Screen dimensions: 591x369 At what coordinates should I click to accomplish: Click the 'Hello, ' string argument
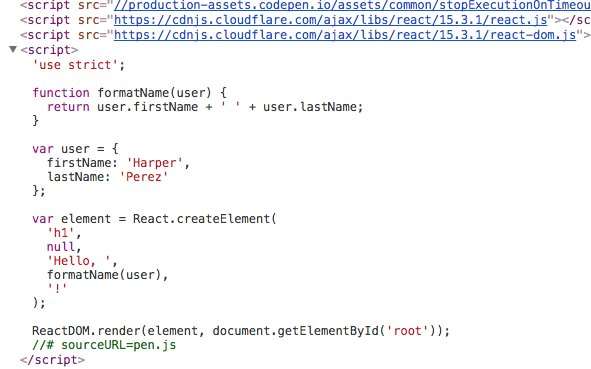tap(78, 261)
